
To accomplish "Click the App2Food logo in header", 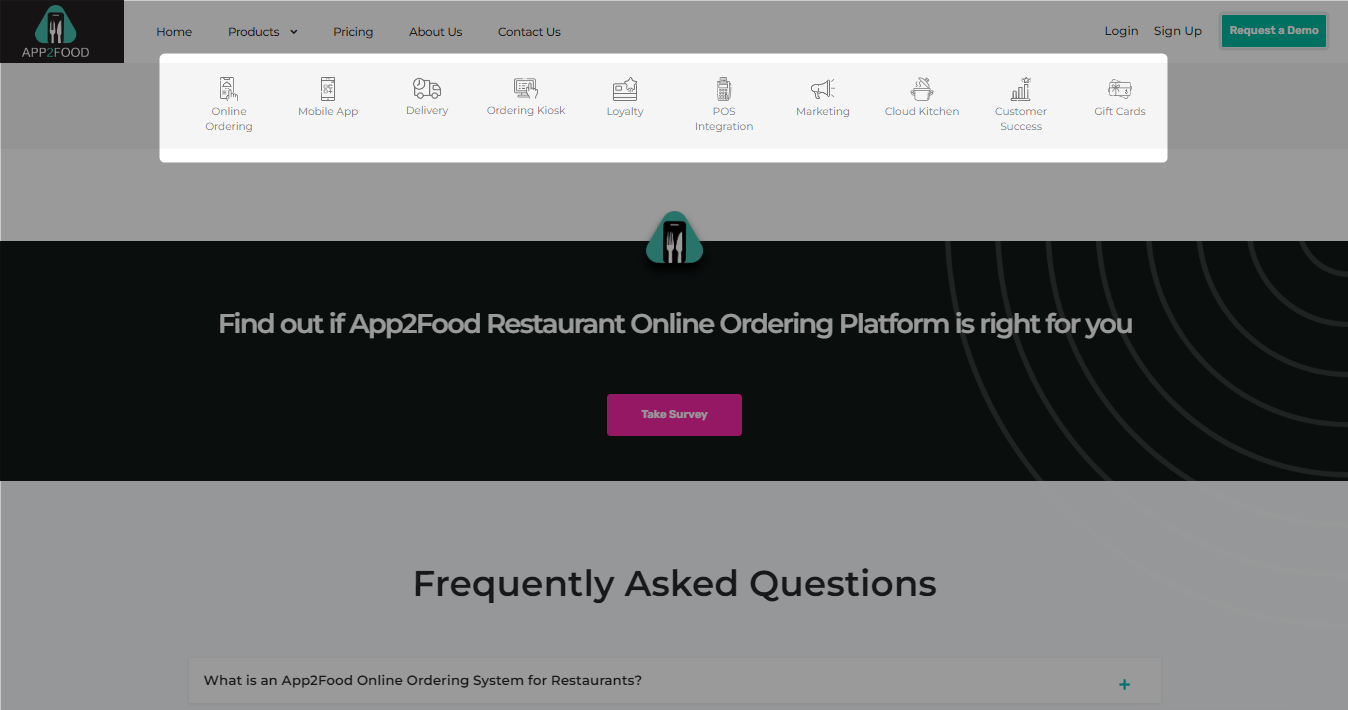I will tap(62, 31).
